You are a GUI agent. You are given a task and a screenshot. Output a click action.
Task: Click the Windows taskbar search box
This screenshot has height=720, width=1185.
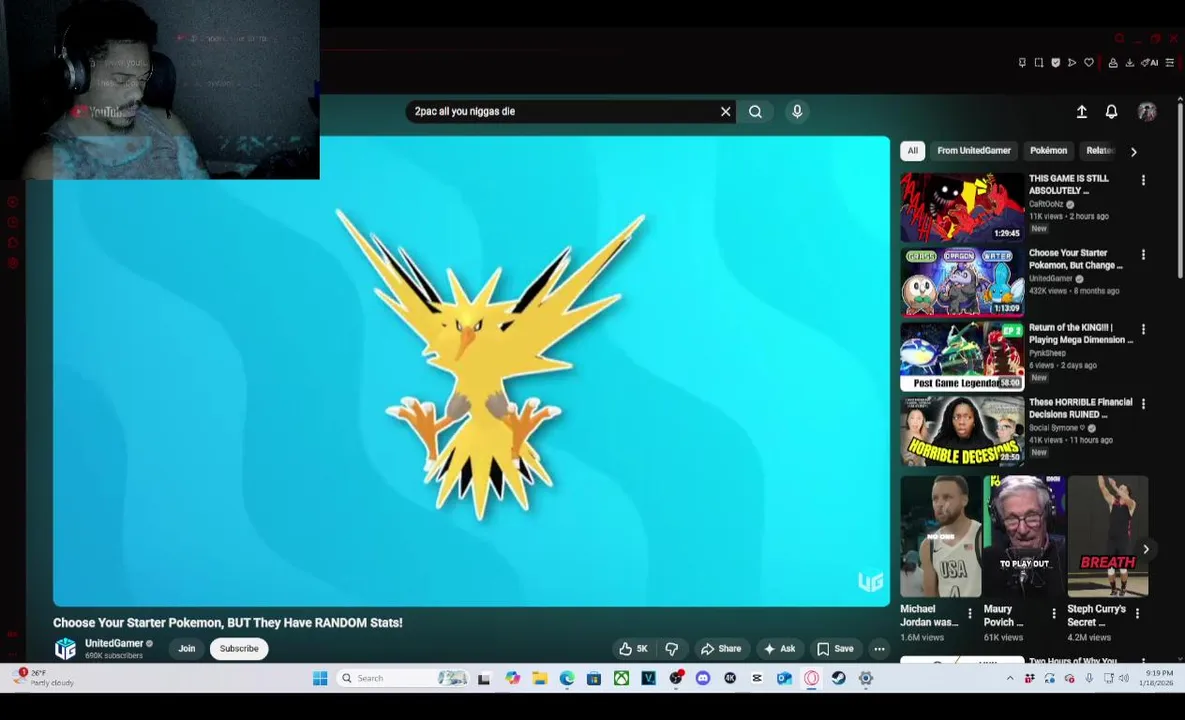(x=404, y=678)
